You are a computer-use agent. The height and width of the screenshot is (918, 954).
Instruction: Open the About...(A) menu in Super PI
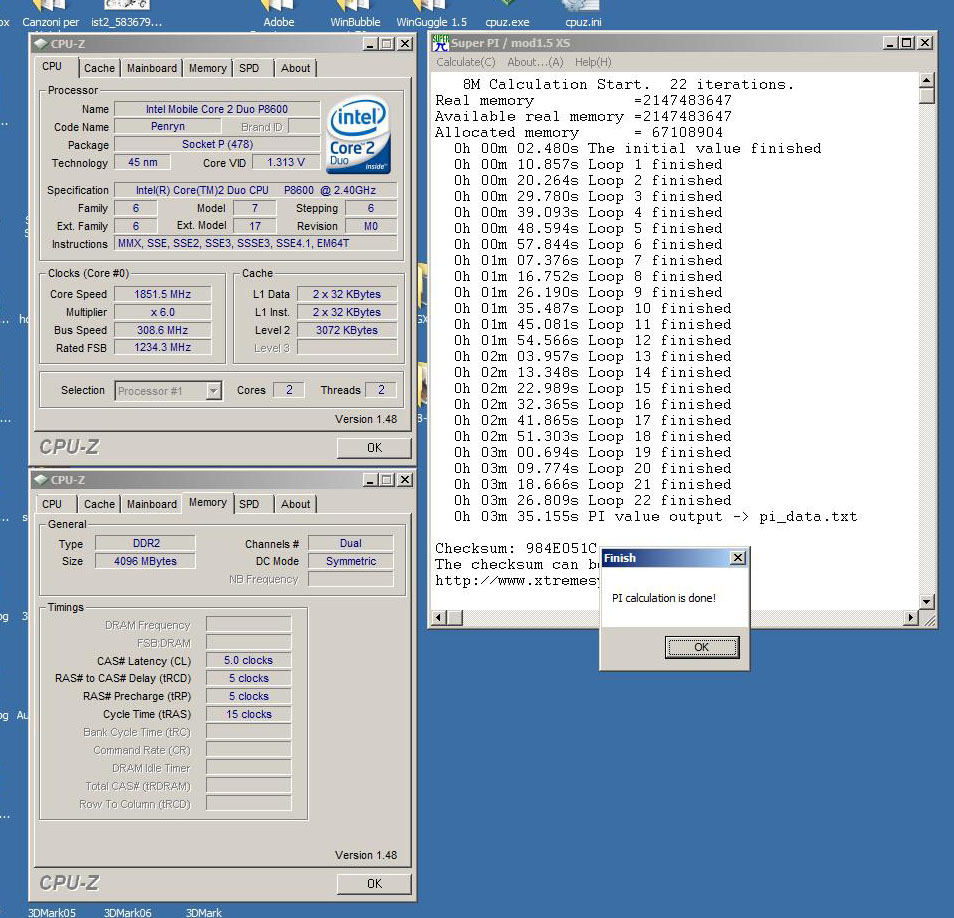click(x=535, y=62)
